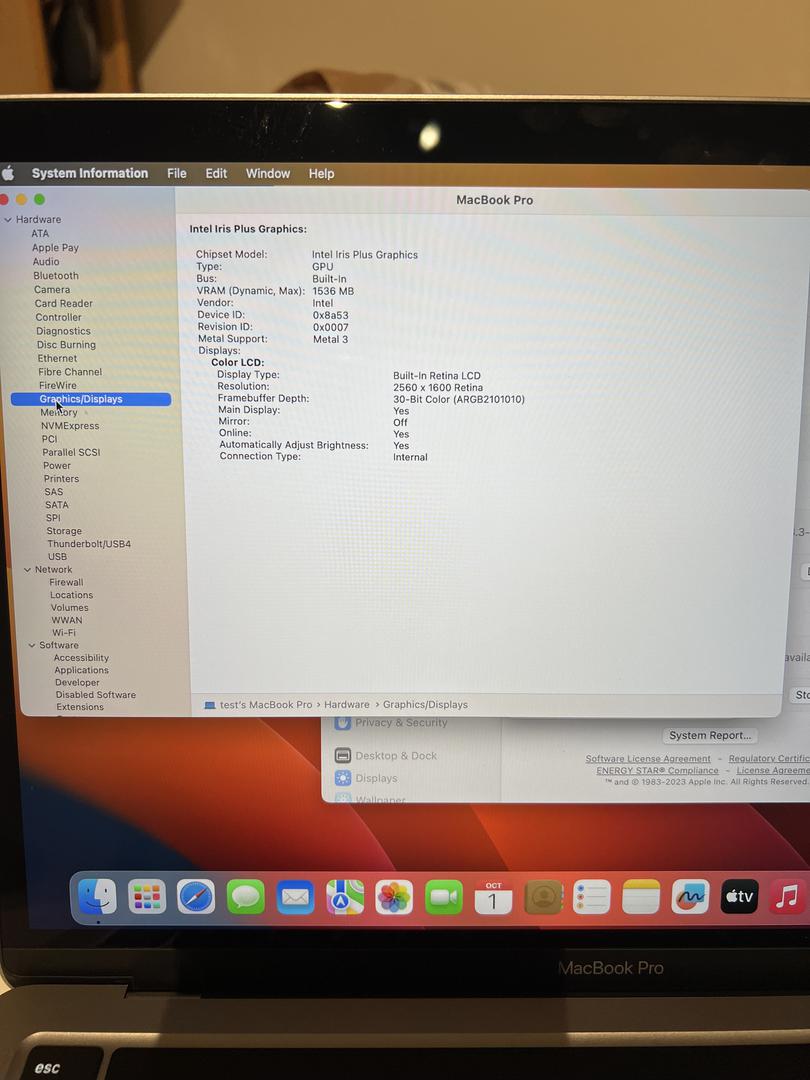810x1080 pixels.
Task: Launch Maps from the Dock
Action: pyautogui.click(x=345, y=897)
